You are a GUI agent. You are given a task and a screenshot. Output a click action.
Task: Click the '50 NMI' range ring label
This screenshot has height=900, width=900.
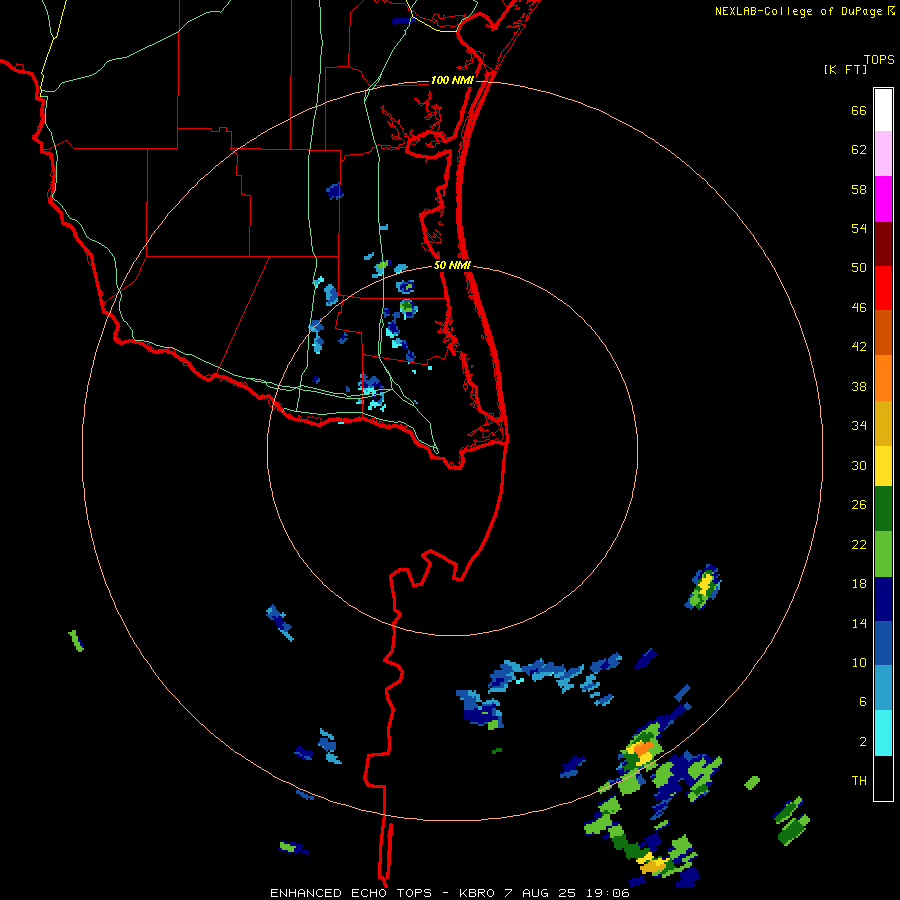coord(452,265)
